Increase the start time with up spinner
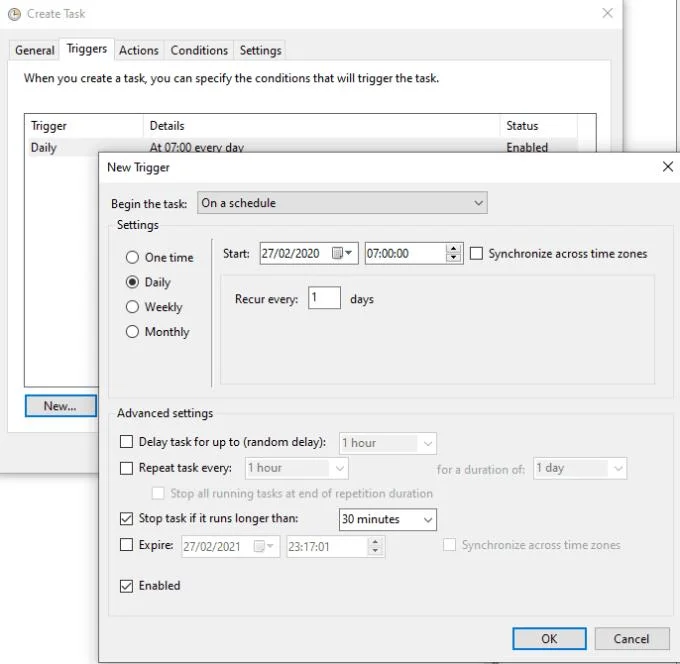This screenshot has width=680, height=664. pyautogui.click(x=453, y=249)
